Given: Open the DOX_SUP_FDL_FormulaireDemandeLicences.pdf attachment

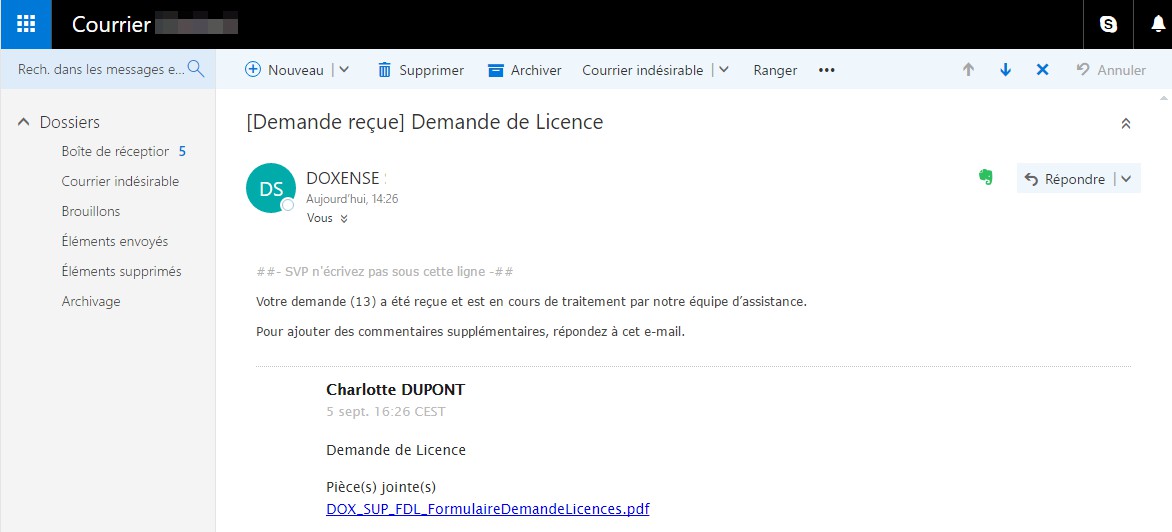Looking at the screenshot, I should [x=487, y=509].
